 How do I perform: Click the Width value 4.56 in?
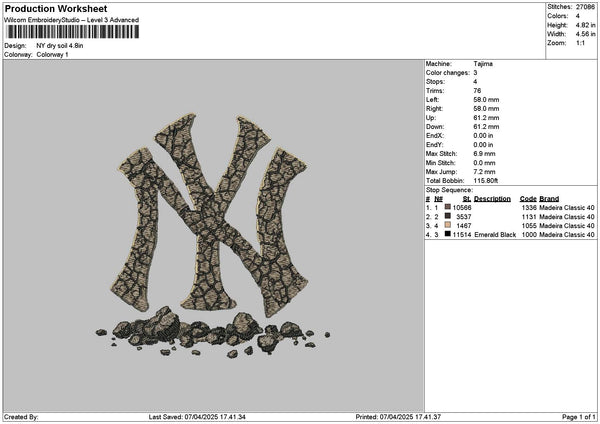pos(585,34)
